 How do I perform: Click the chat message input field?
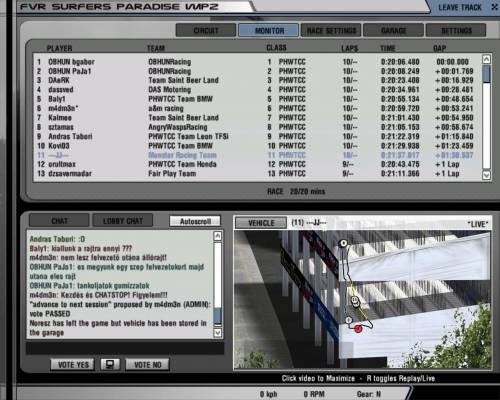(125, 348)
